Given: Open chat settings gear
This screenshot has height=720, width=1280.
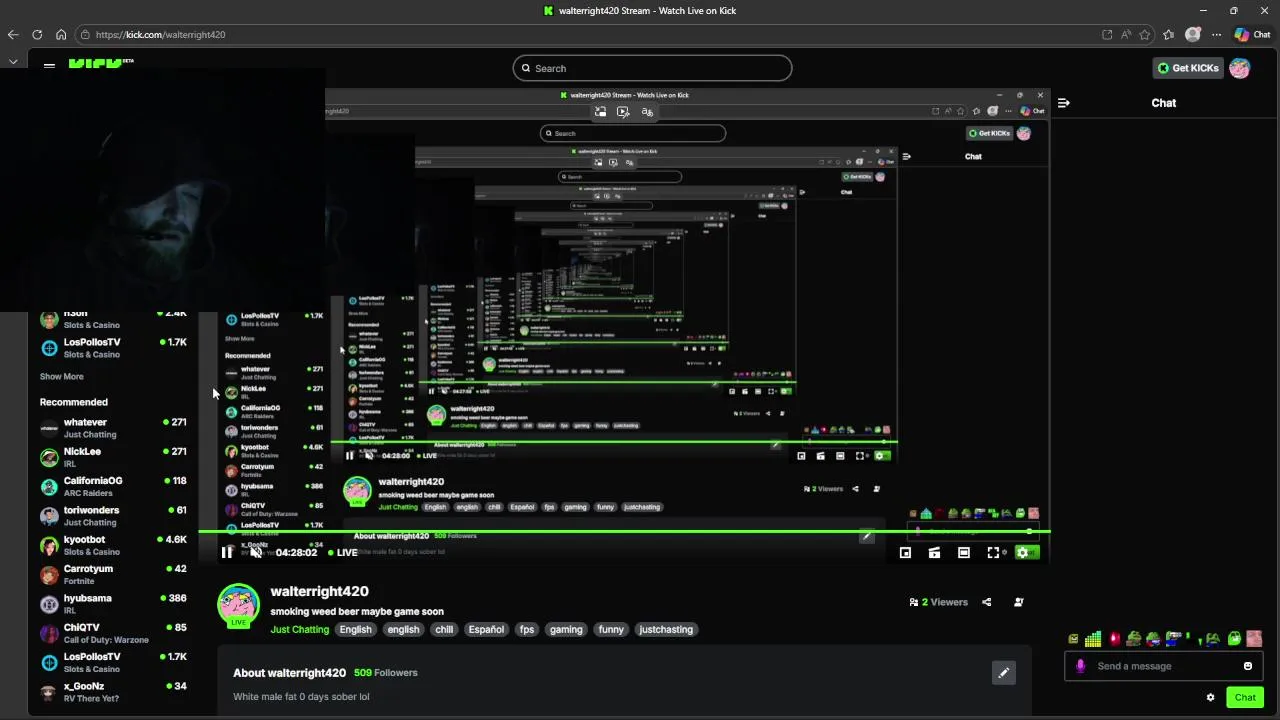Looking at the screenshot, I should 1210,697.
